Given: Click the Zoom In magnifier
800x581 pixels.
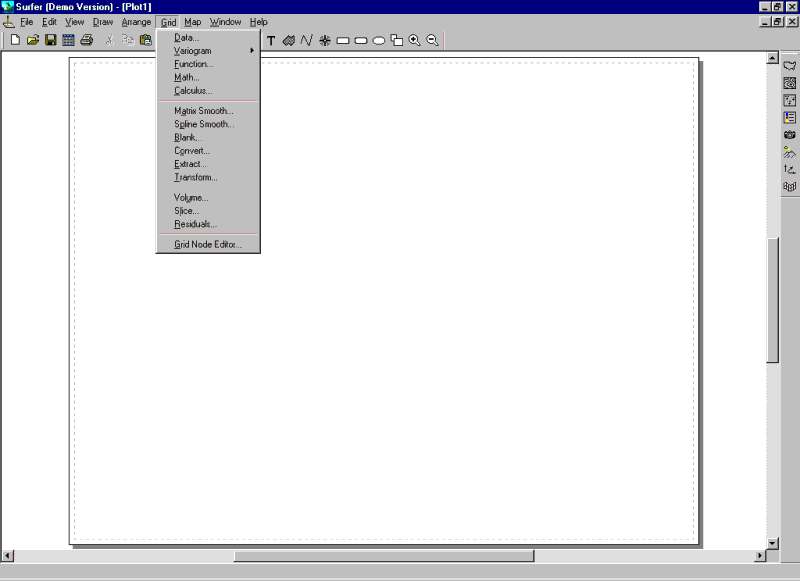Looking at the screenshot, I should click(414, 40).
